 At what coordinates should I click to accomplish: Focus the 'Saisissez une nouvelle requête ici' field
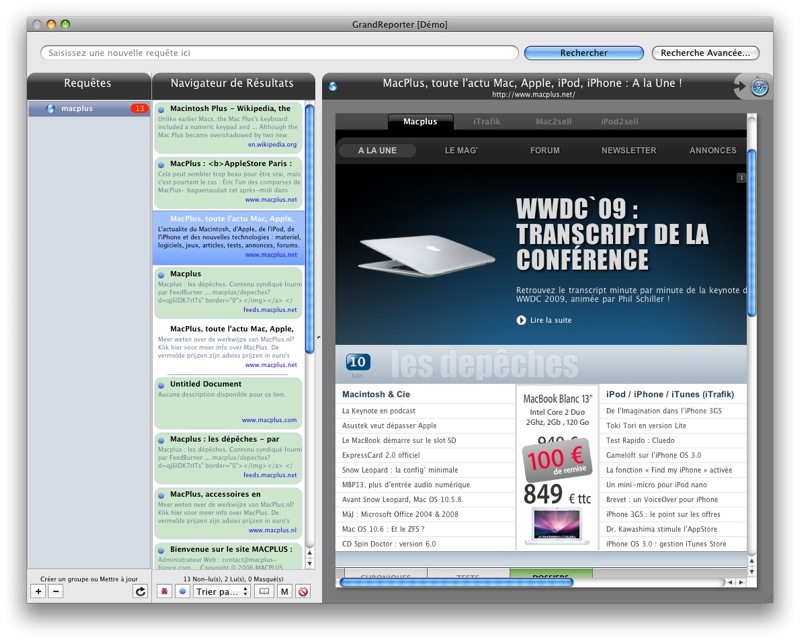pos(280,53)
